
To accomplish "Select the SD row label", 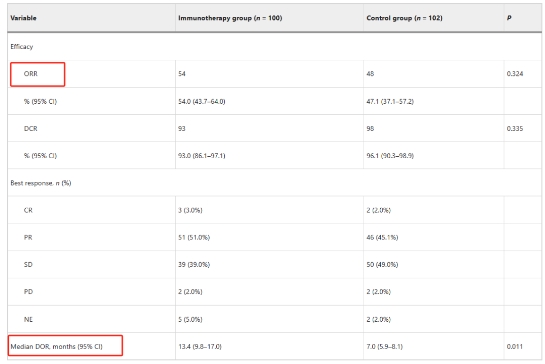I will coord(28,265).
